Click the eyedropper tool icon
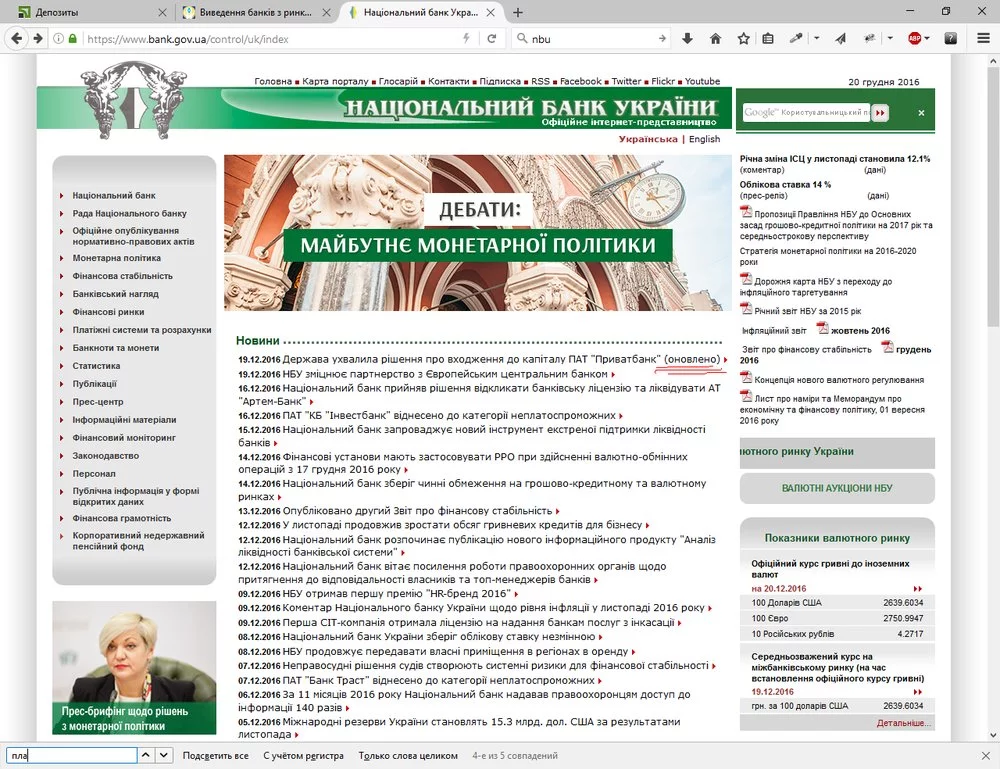This screenshot has width=1000, height=769. click(x=796, y=39)
